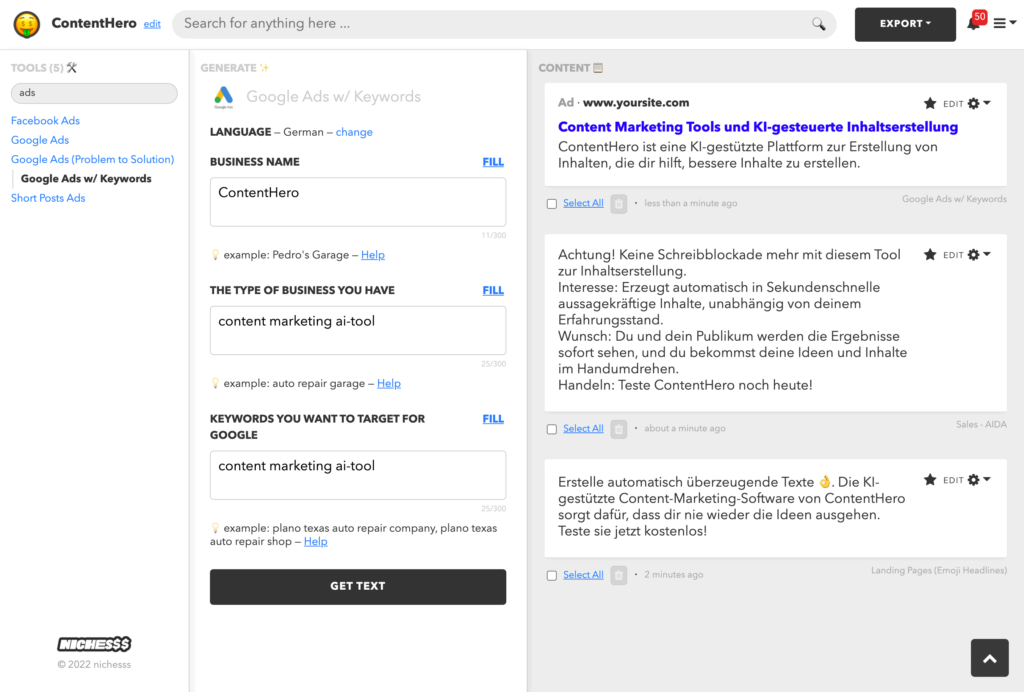Change the German language setting
This screenshot has height=692, width=1024.
click(x=354, y=132)
